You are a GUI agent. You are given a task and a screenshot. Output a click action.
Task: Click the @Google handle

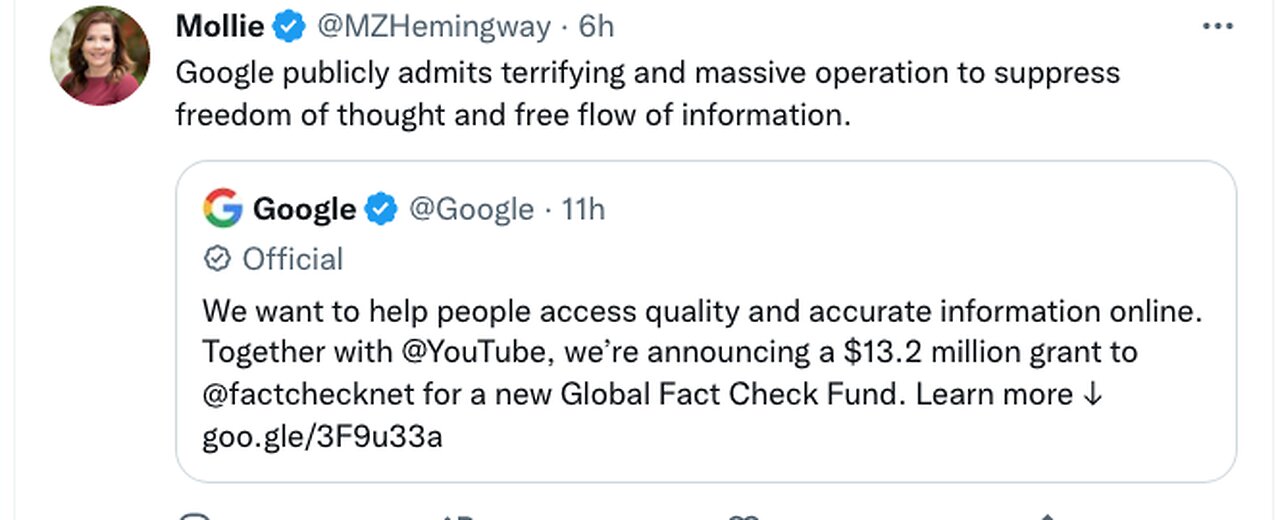point(471,209)
